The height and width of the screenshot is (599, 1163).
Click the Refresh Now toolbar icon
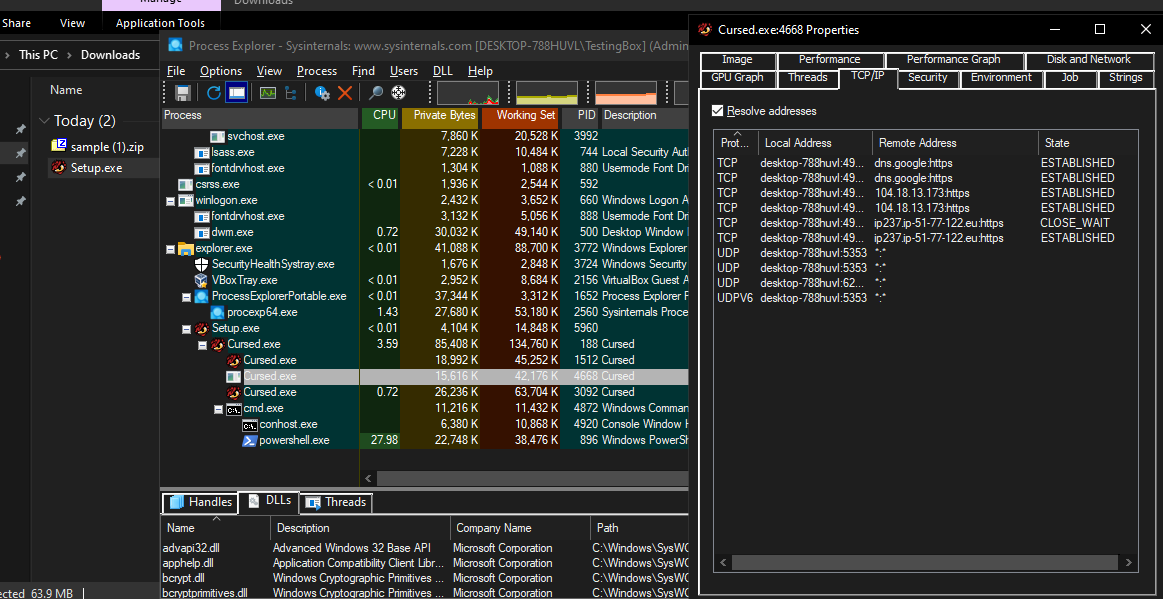214,93
